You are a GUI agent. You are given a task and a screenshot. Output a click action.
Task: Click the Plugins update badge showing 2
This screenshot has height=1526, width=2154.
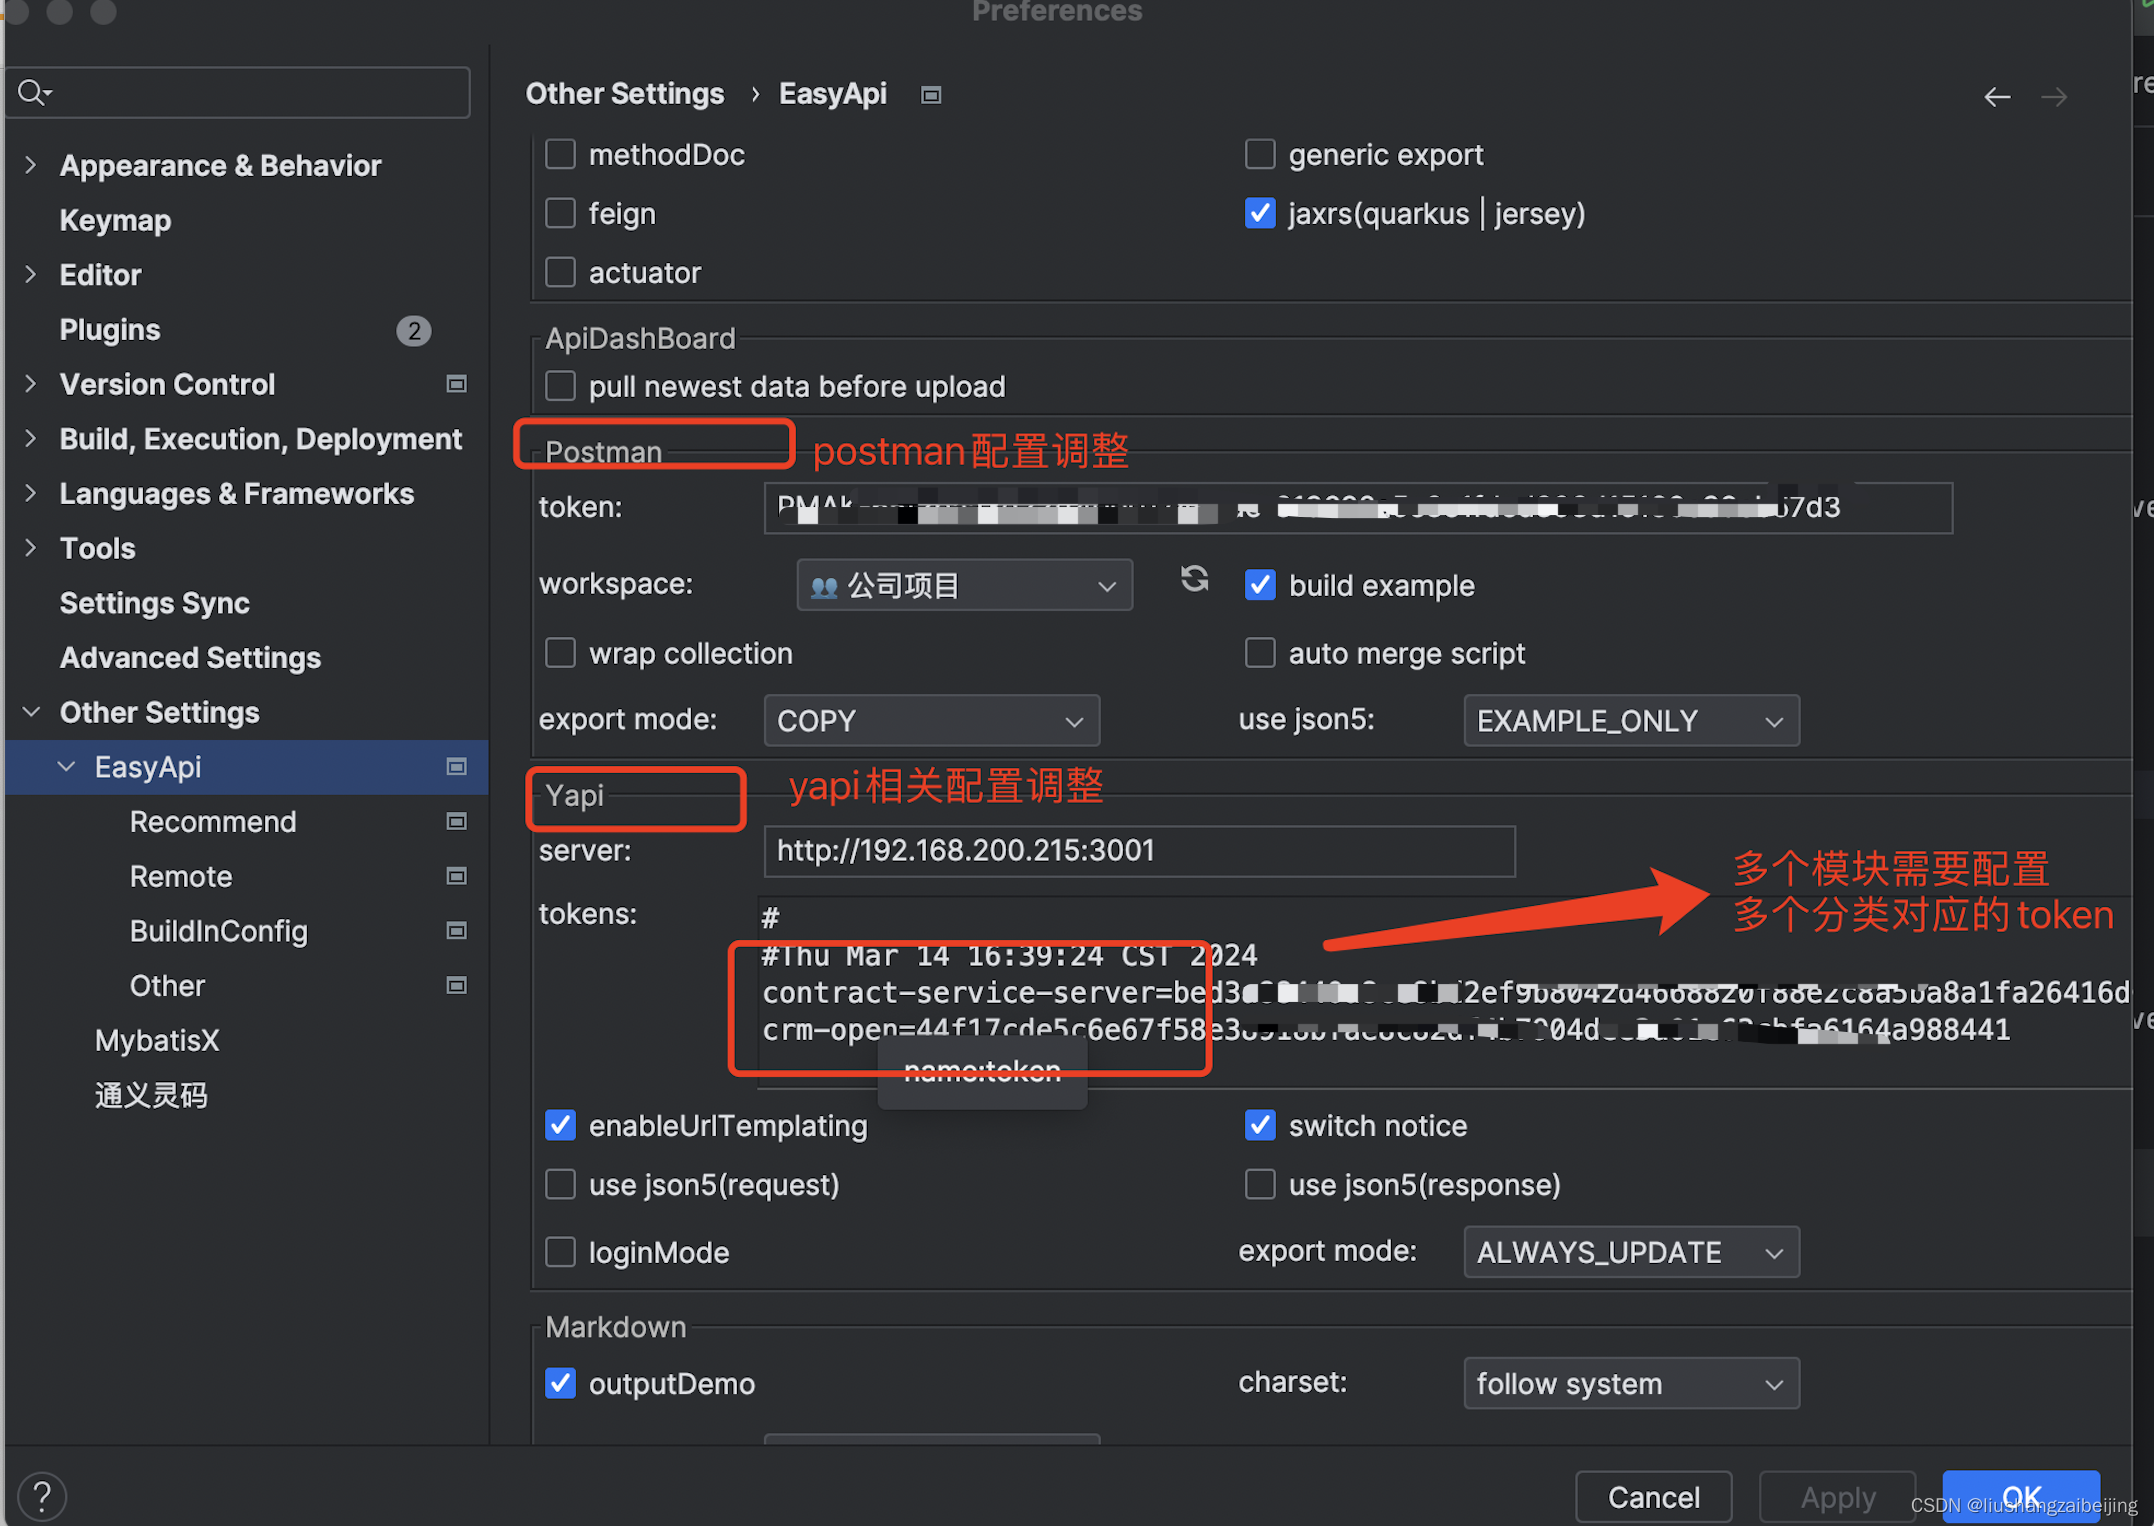point(413,331)
